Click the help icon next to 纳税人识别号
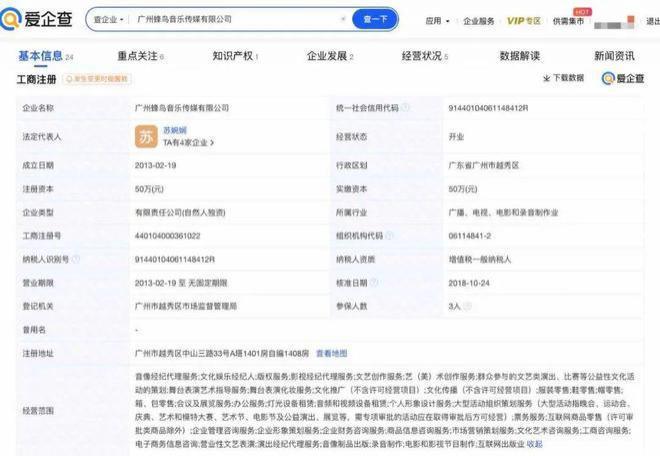Image resolution: width=660 pixels, height=456 pixels. pos(76,259)
